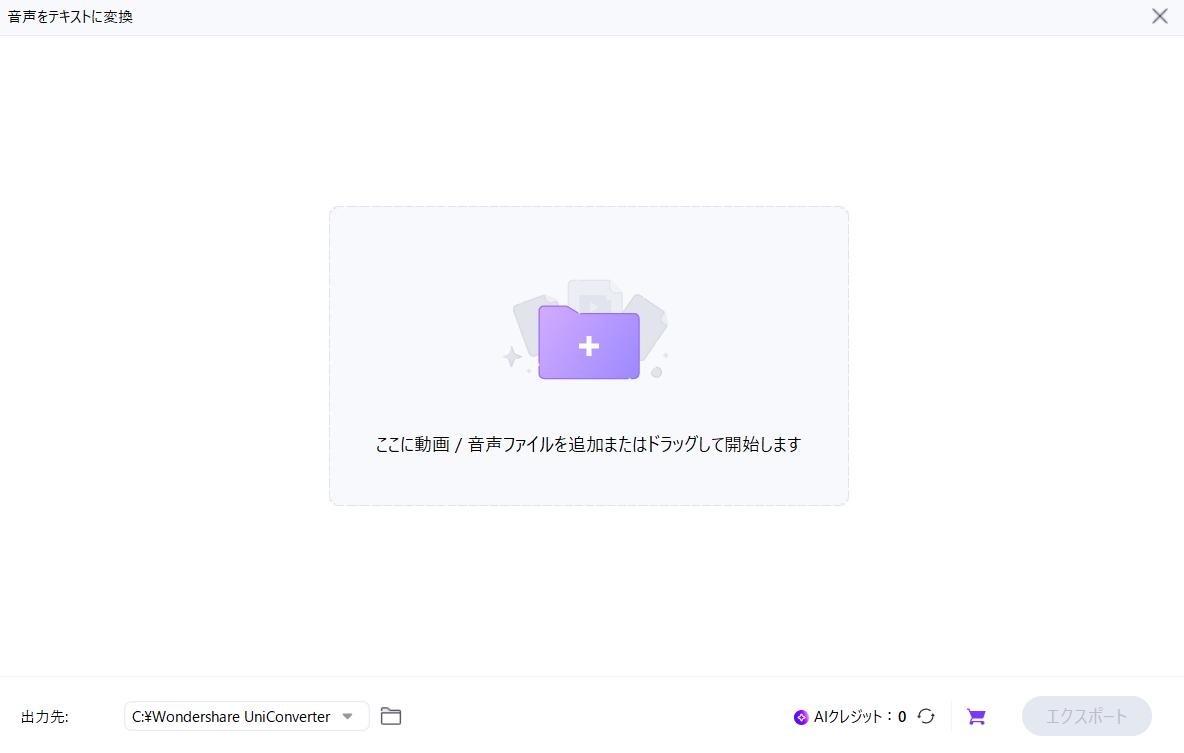1184x753 pixels.
Task: Click the sparkle star beside the folder
Action: tap(512, 356)
